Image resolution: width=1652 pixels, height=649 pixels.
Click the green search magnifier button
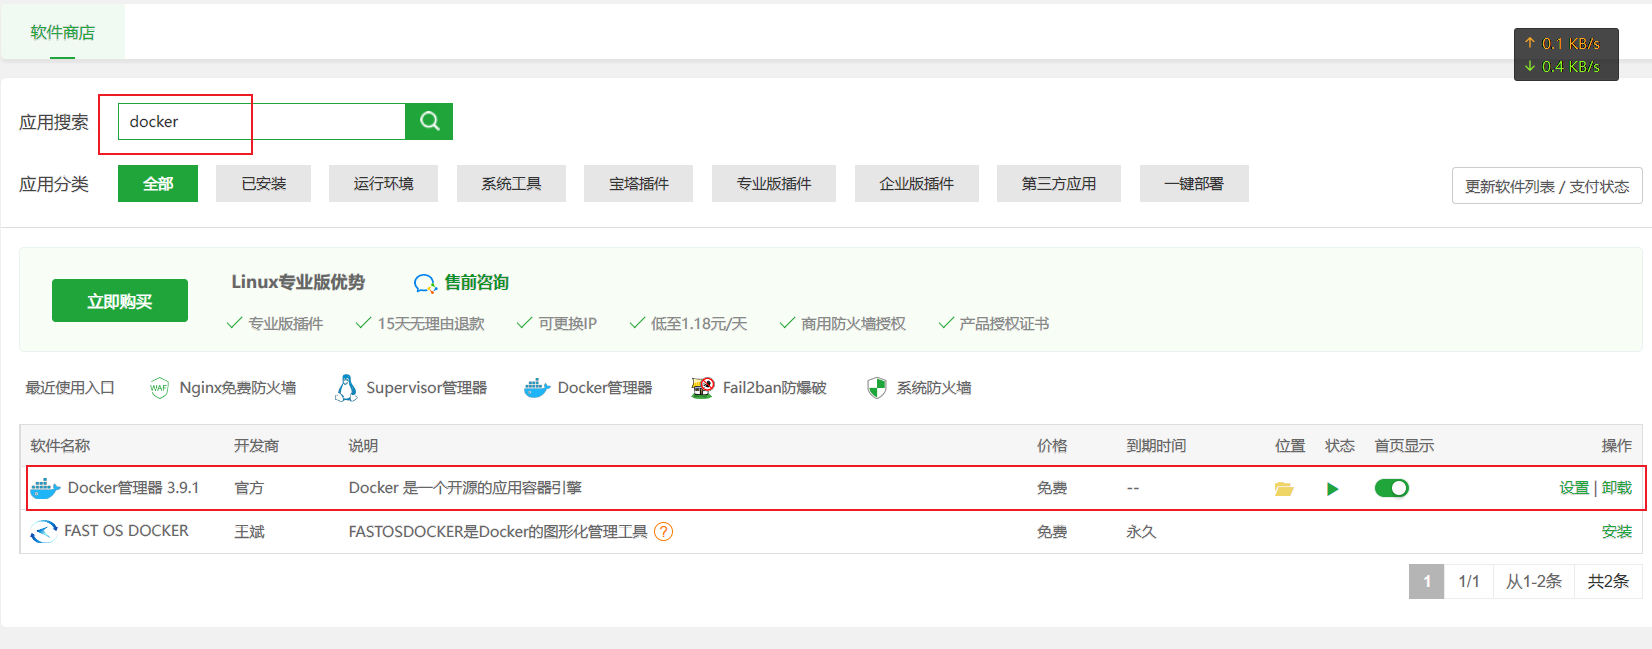pyautogui.click(x=429, y=121)
